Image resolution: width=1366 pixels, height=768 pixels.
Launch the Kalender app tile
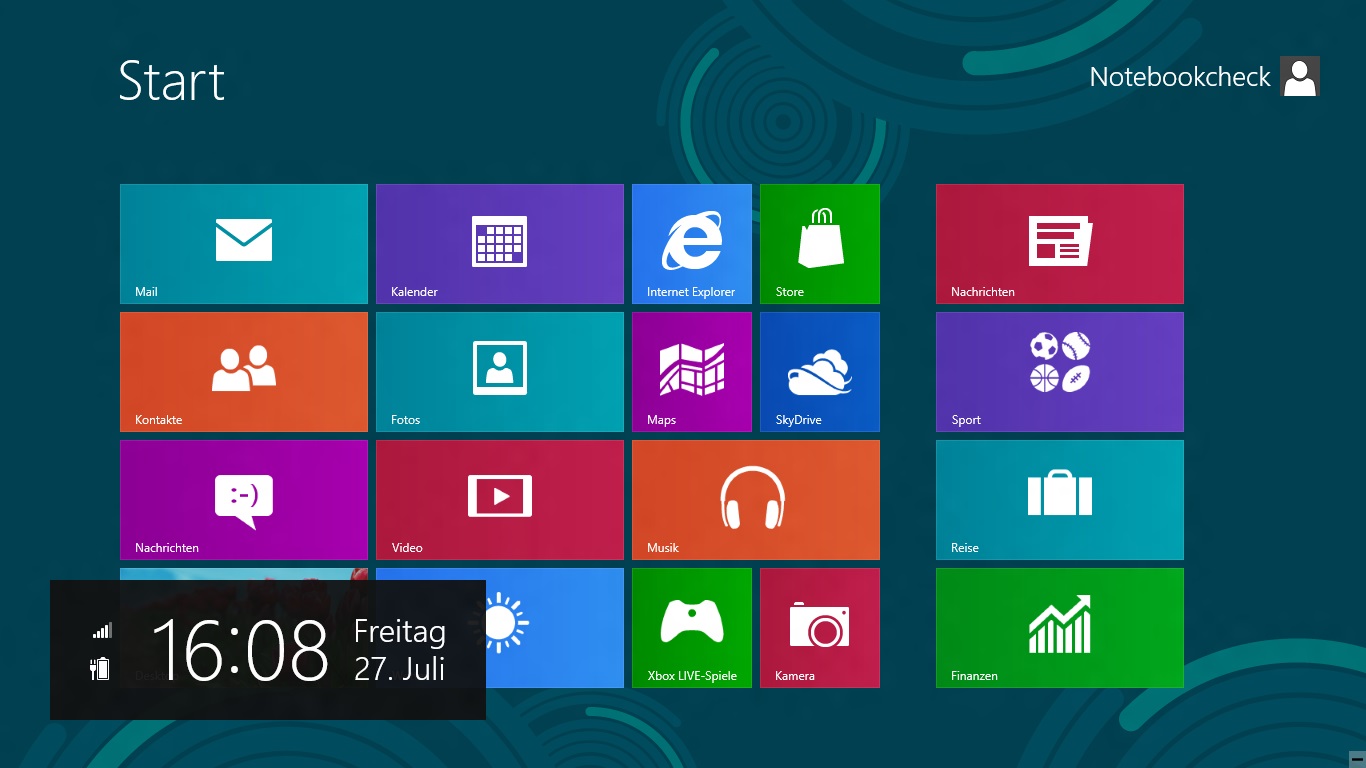[x=500, y=244]
